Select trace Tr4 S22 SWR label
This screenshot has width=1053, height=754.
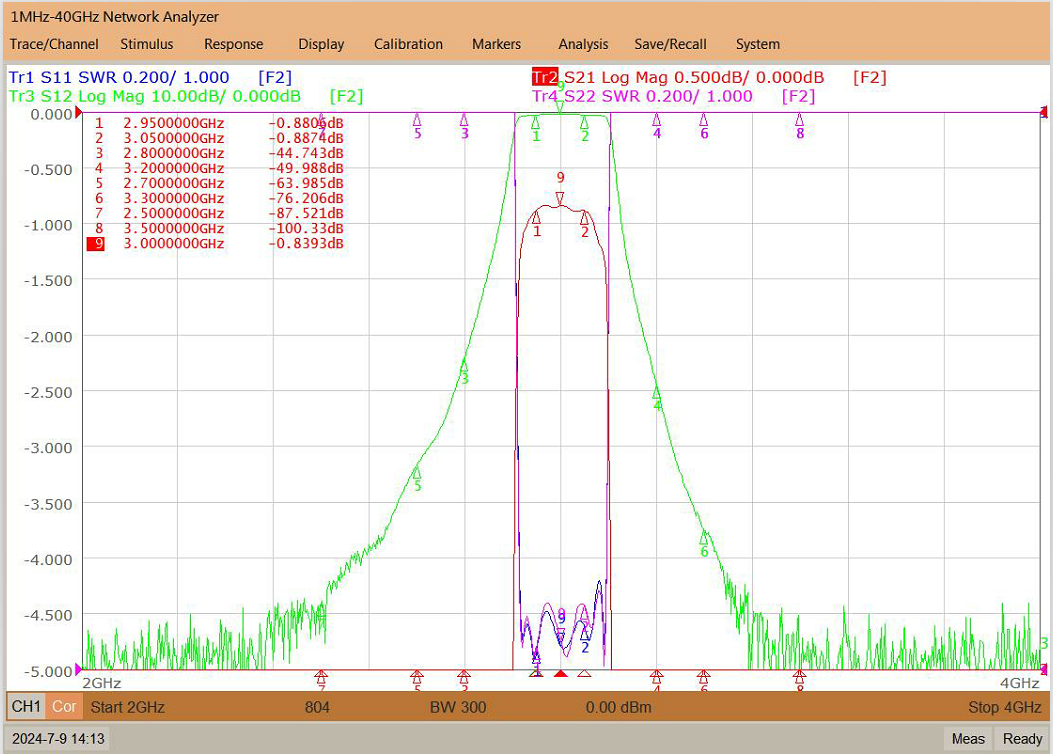coord(642,96)
